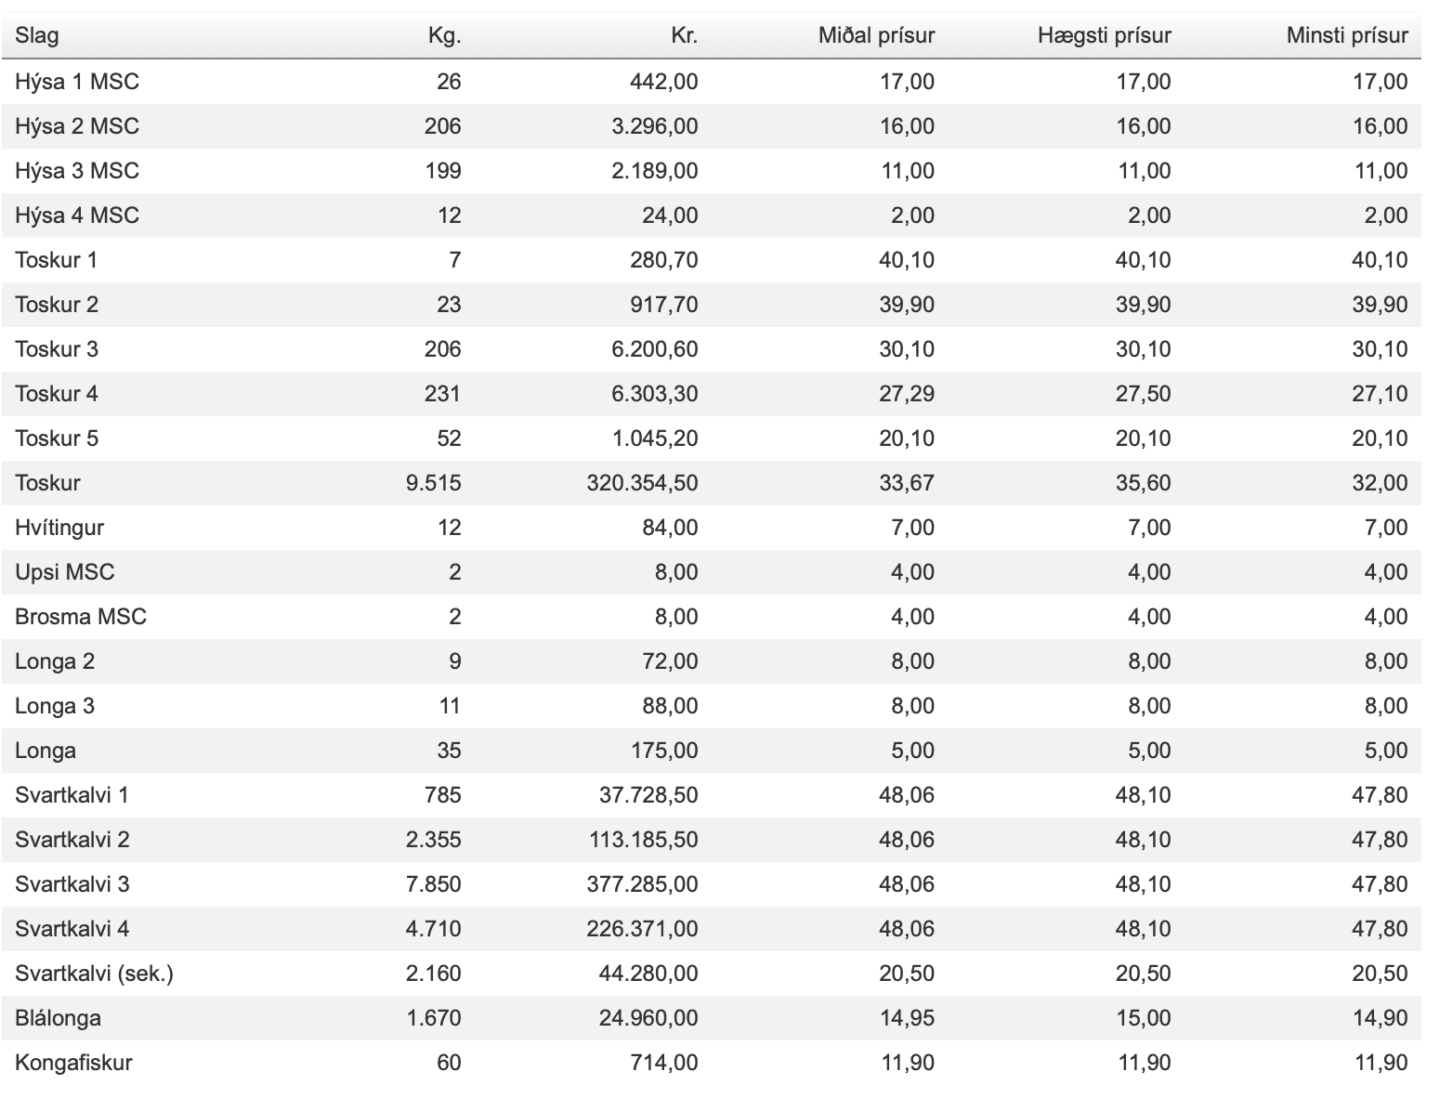Viewport: 1440px width, 1098px height.
Task: Click the Upsi MSC row label
Action: 64,572
